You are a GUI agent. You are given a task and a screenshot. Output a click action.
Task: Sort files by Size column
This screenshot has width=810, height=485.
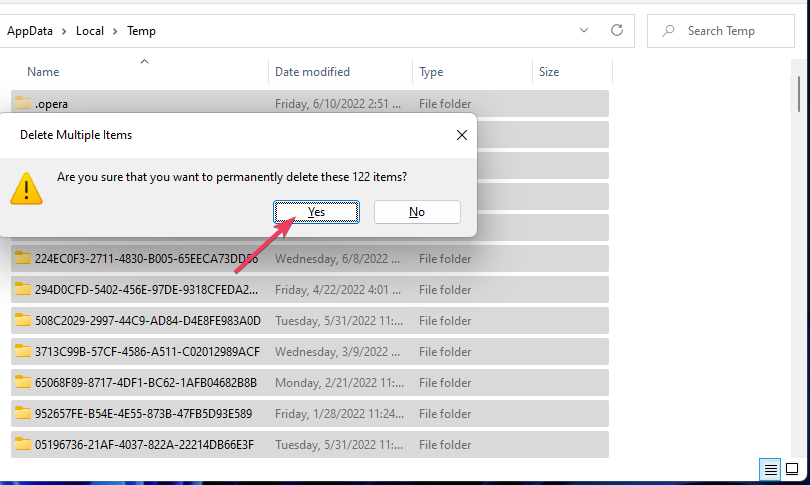(549, 72)
